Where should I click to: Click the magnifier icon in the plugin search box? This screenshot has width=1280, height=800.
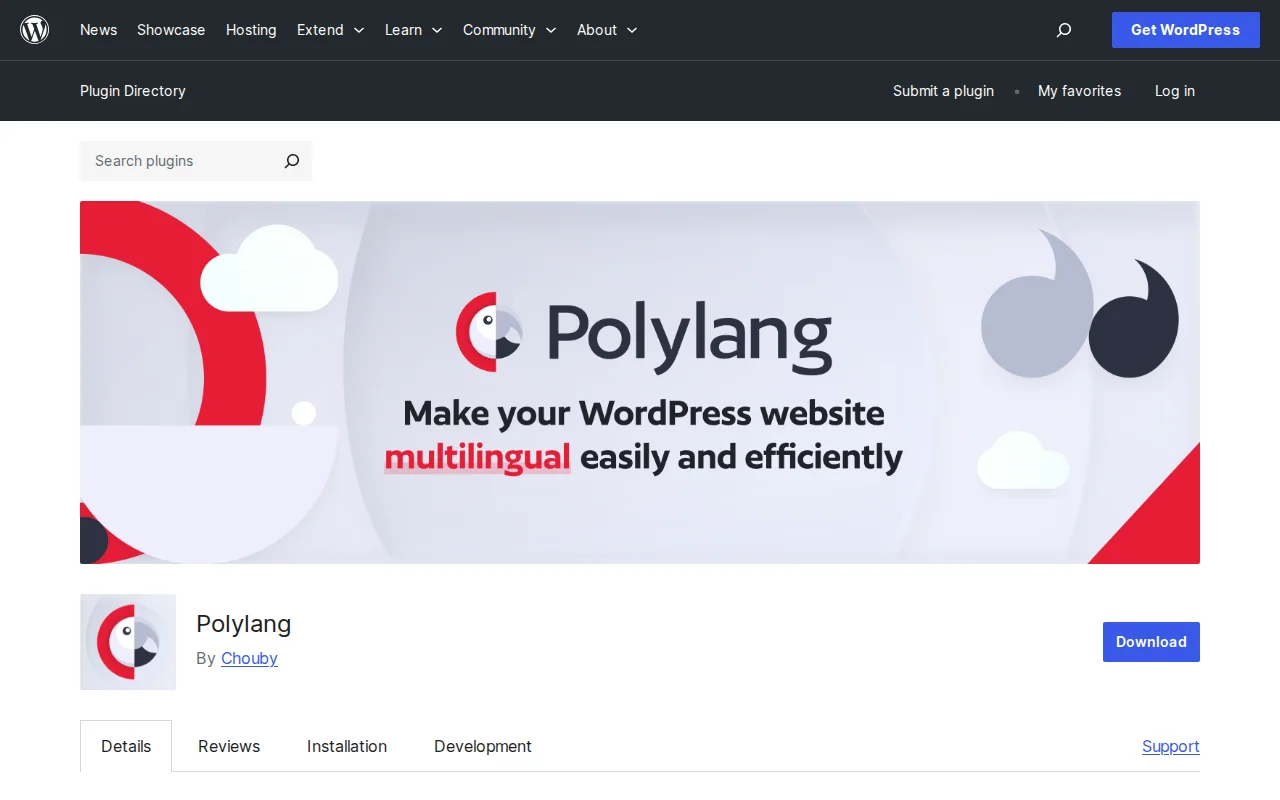291,161
